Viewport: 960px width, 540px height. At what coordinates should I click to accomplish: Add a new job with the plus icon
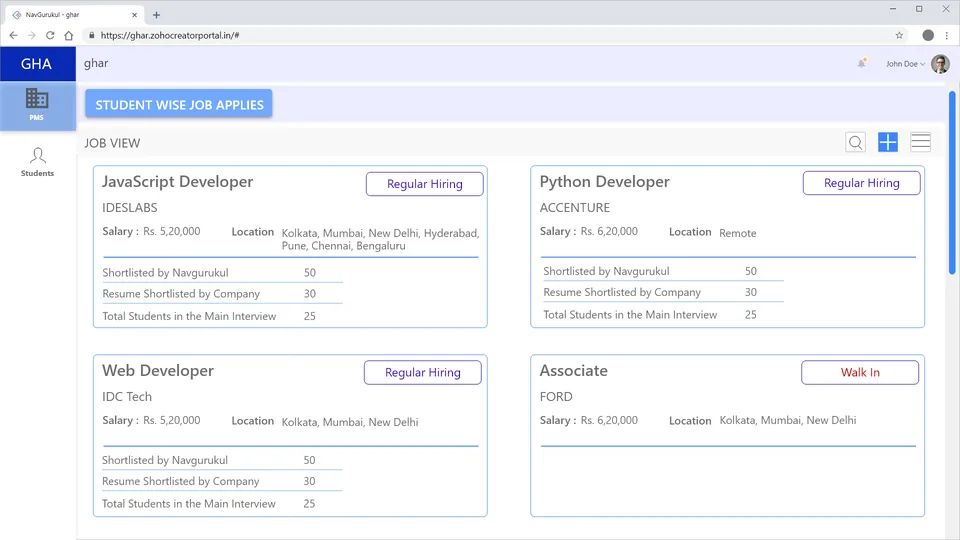tap(888, 142)
